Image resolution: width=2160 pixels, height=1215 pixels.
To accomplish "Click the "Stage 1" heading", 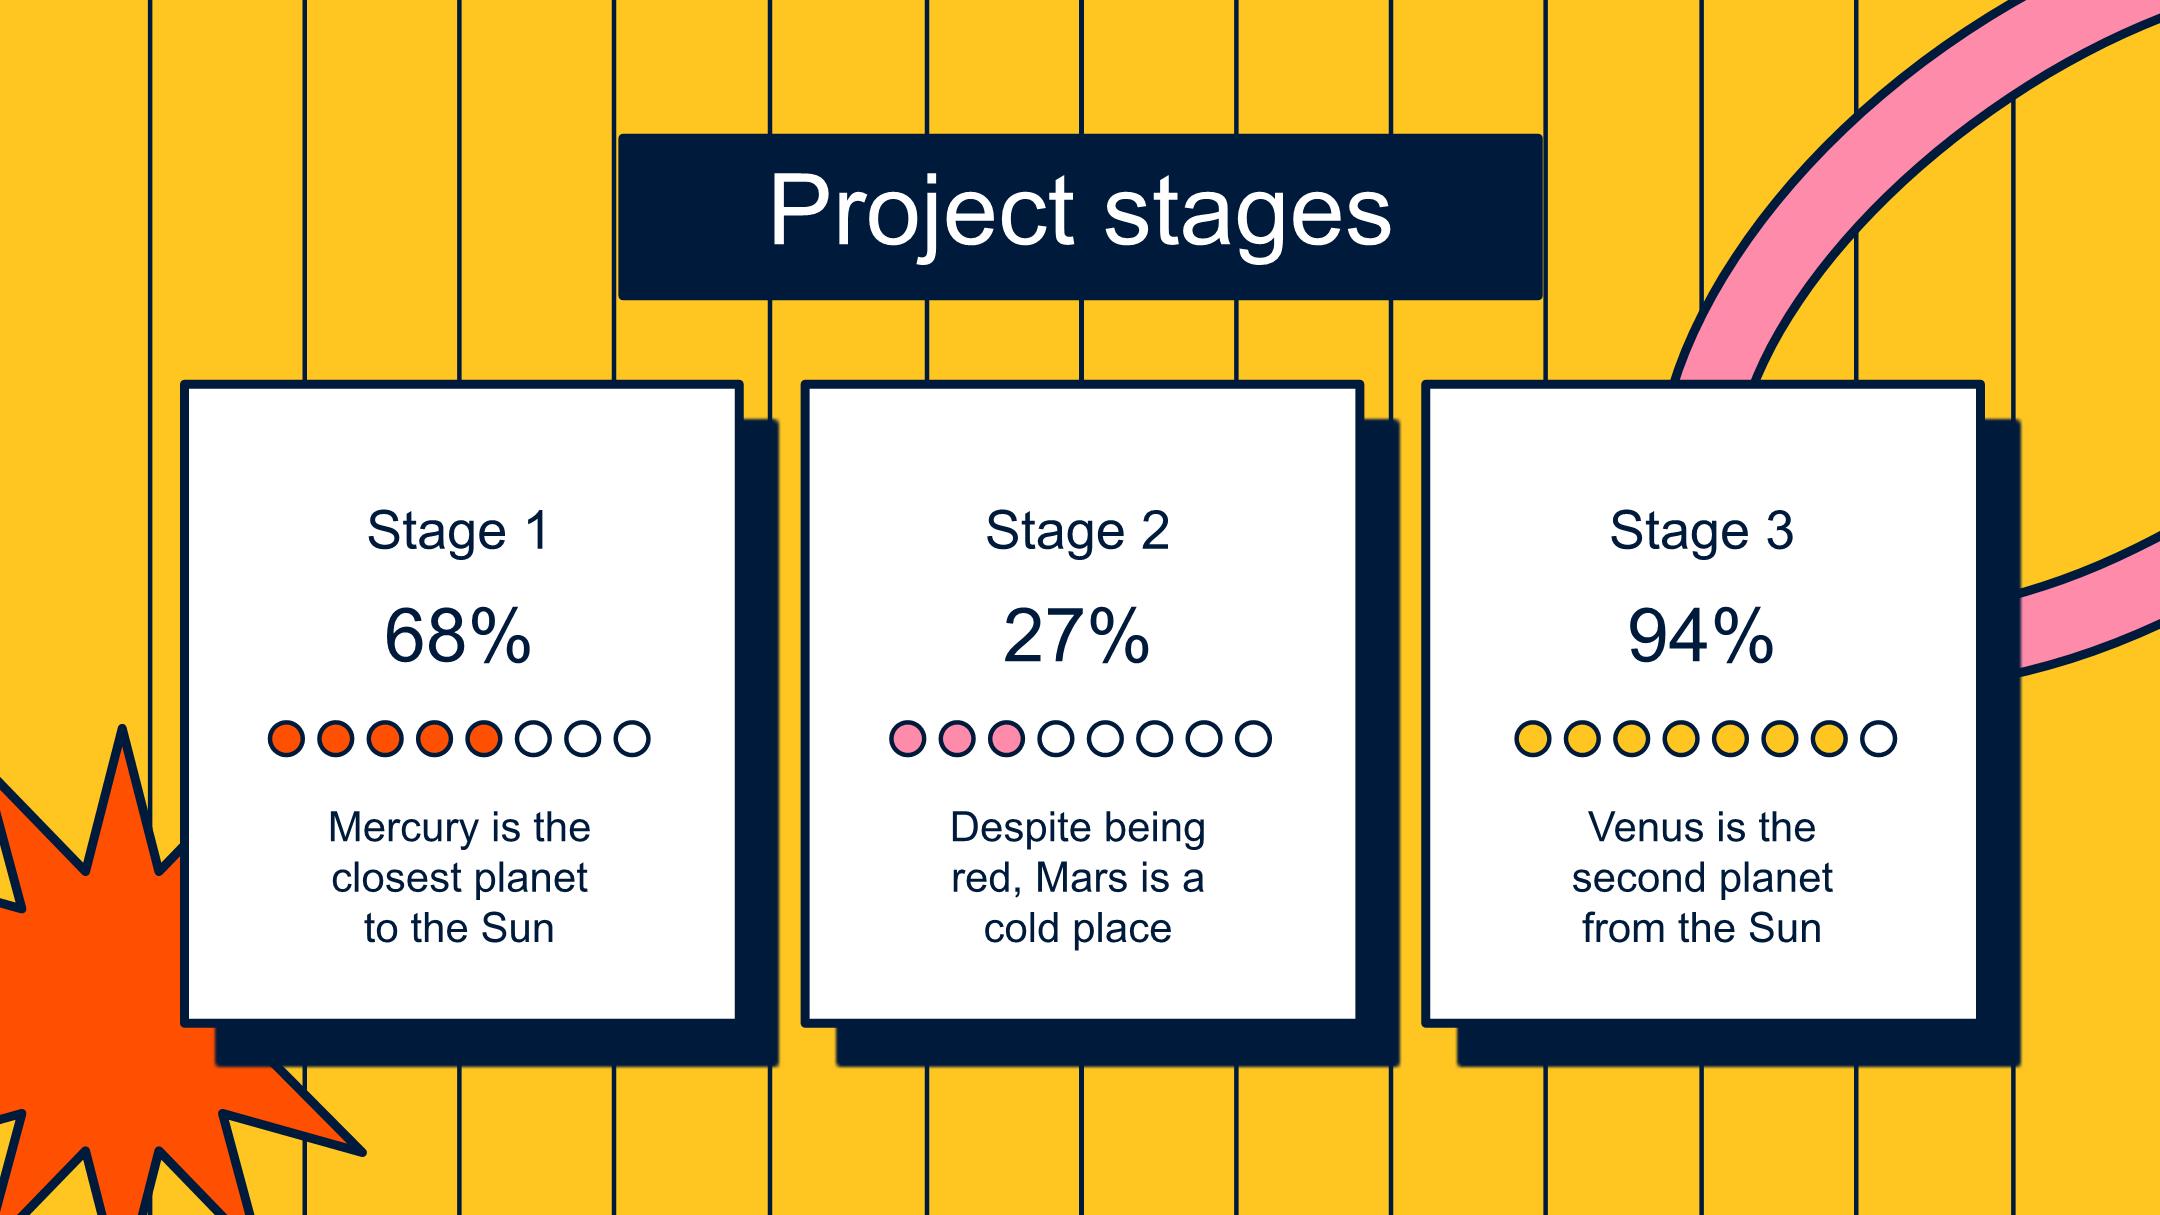I will 459,530.
